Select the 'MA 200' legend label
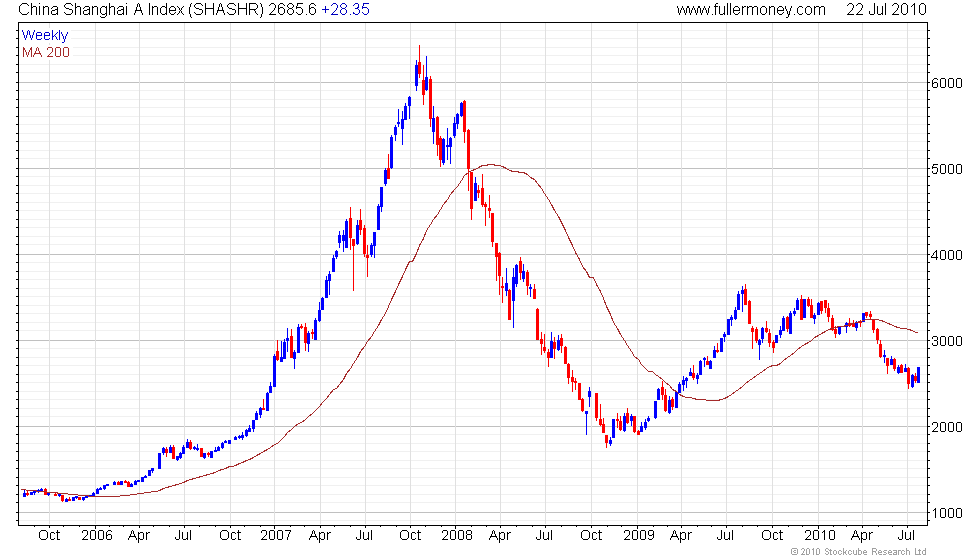Image resolution: width=980 pixels, height=560 pixels. pyautogui.click(x=46, y=52)
